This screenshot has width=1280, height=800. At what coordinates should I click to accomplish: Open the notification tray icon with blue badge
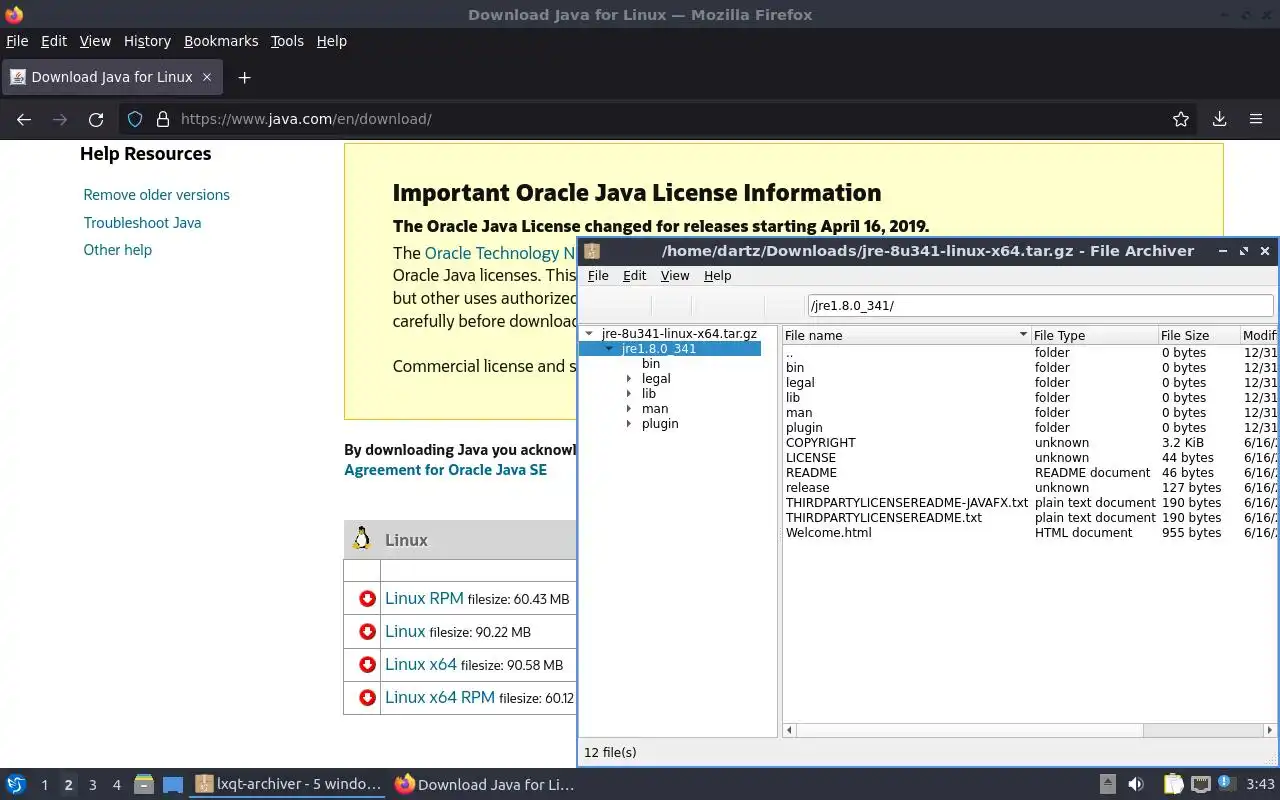click(x=1226, y=784)
